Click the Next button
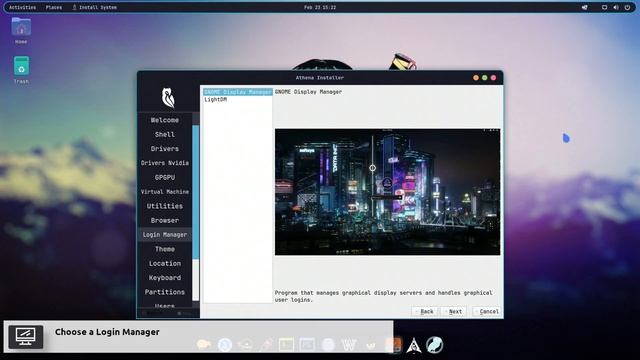Image resolution: width=640 pixels, height=360 pixels. click(x=454, y=311)
